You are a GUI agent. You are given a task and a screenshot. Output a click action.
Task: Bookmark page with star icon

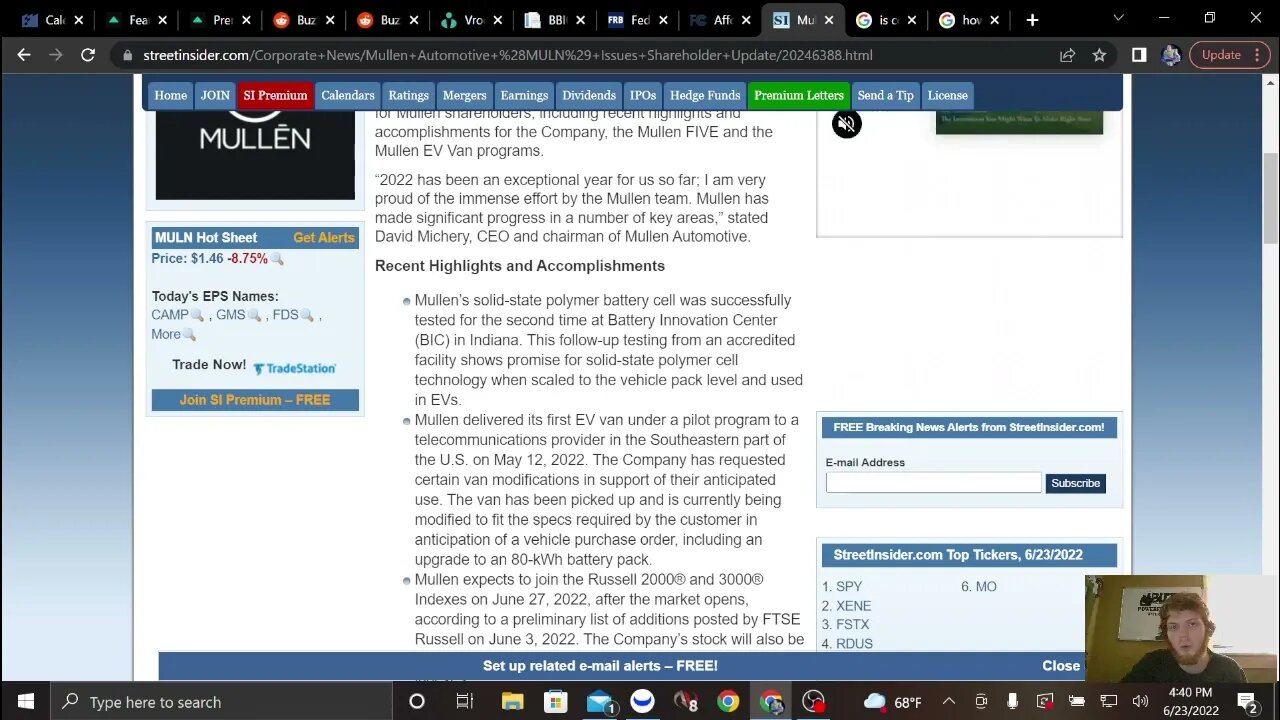tap(1099, 55)
